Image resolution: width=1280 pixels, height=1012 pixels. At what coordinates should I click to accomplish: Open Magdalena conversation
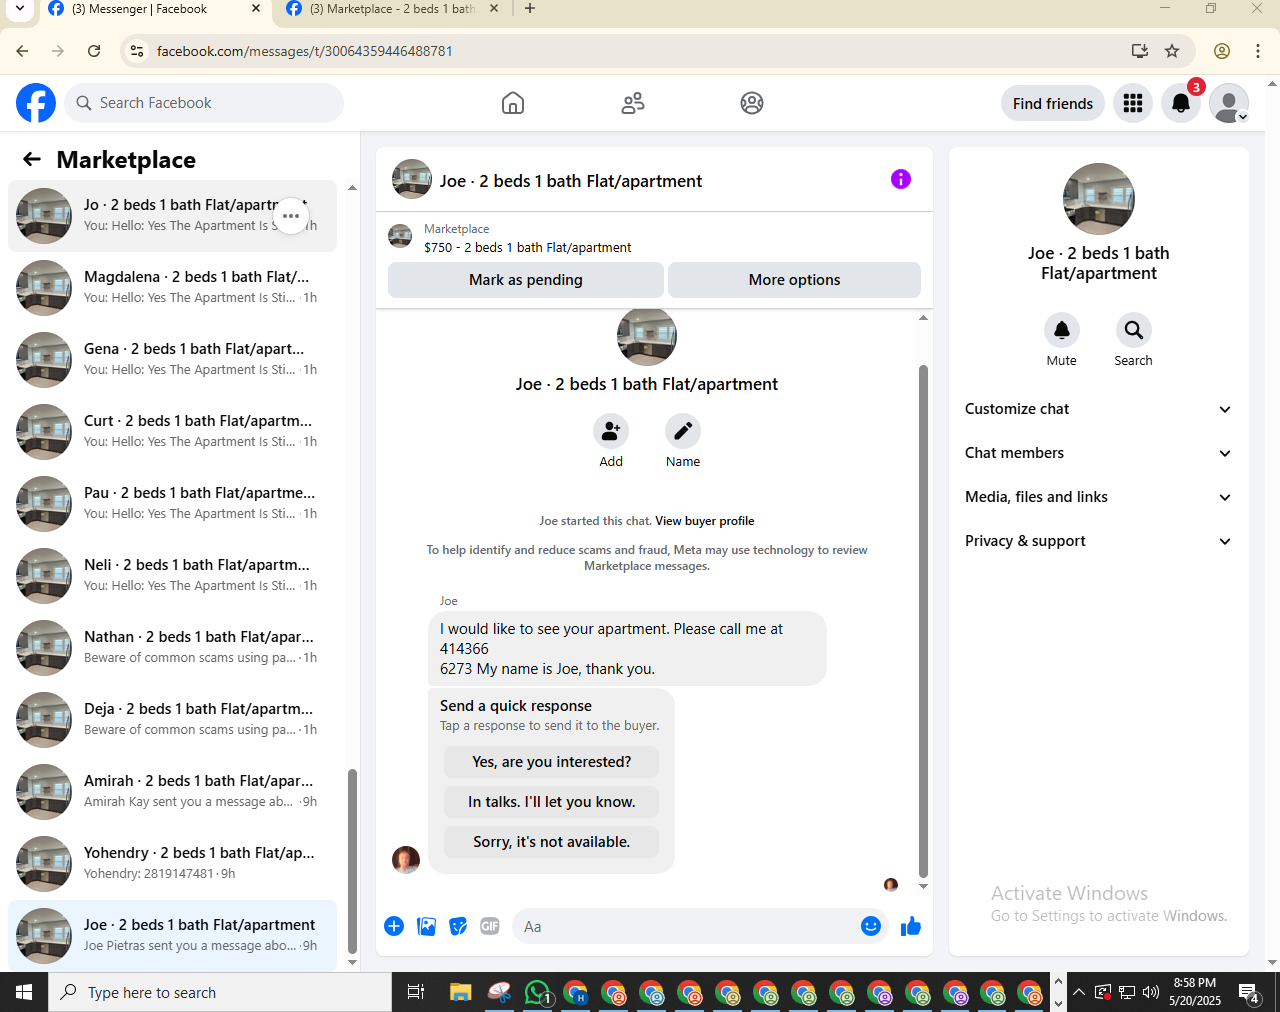[172, 288]
